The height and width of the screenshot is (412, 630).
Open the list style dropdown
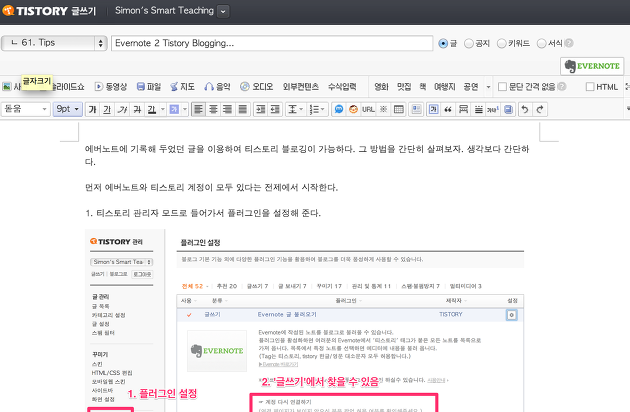(317, 109)
